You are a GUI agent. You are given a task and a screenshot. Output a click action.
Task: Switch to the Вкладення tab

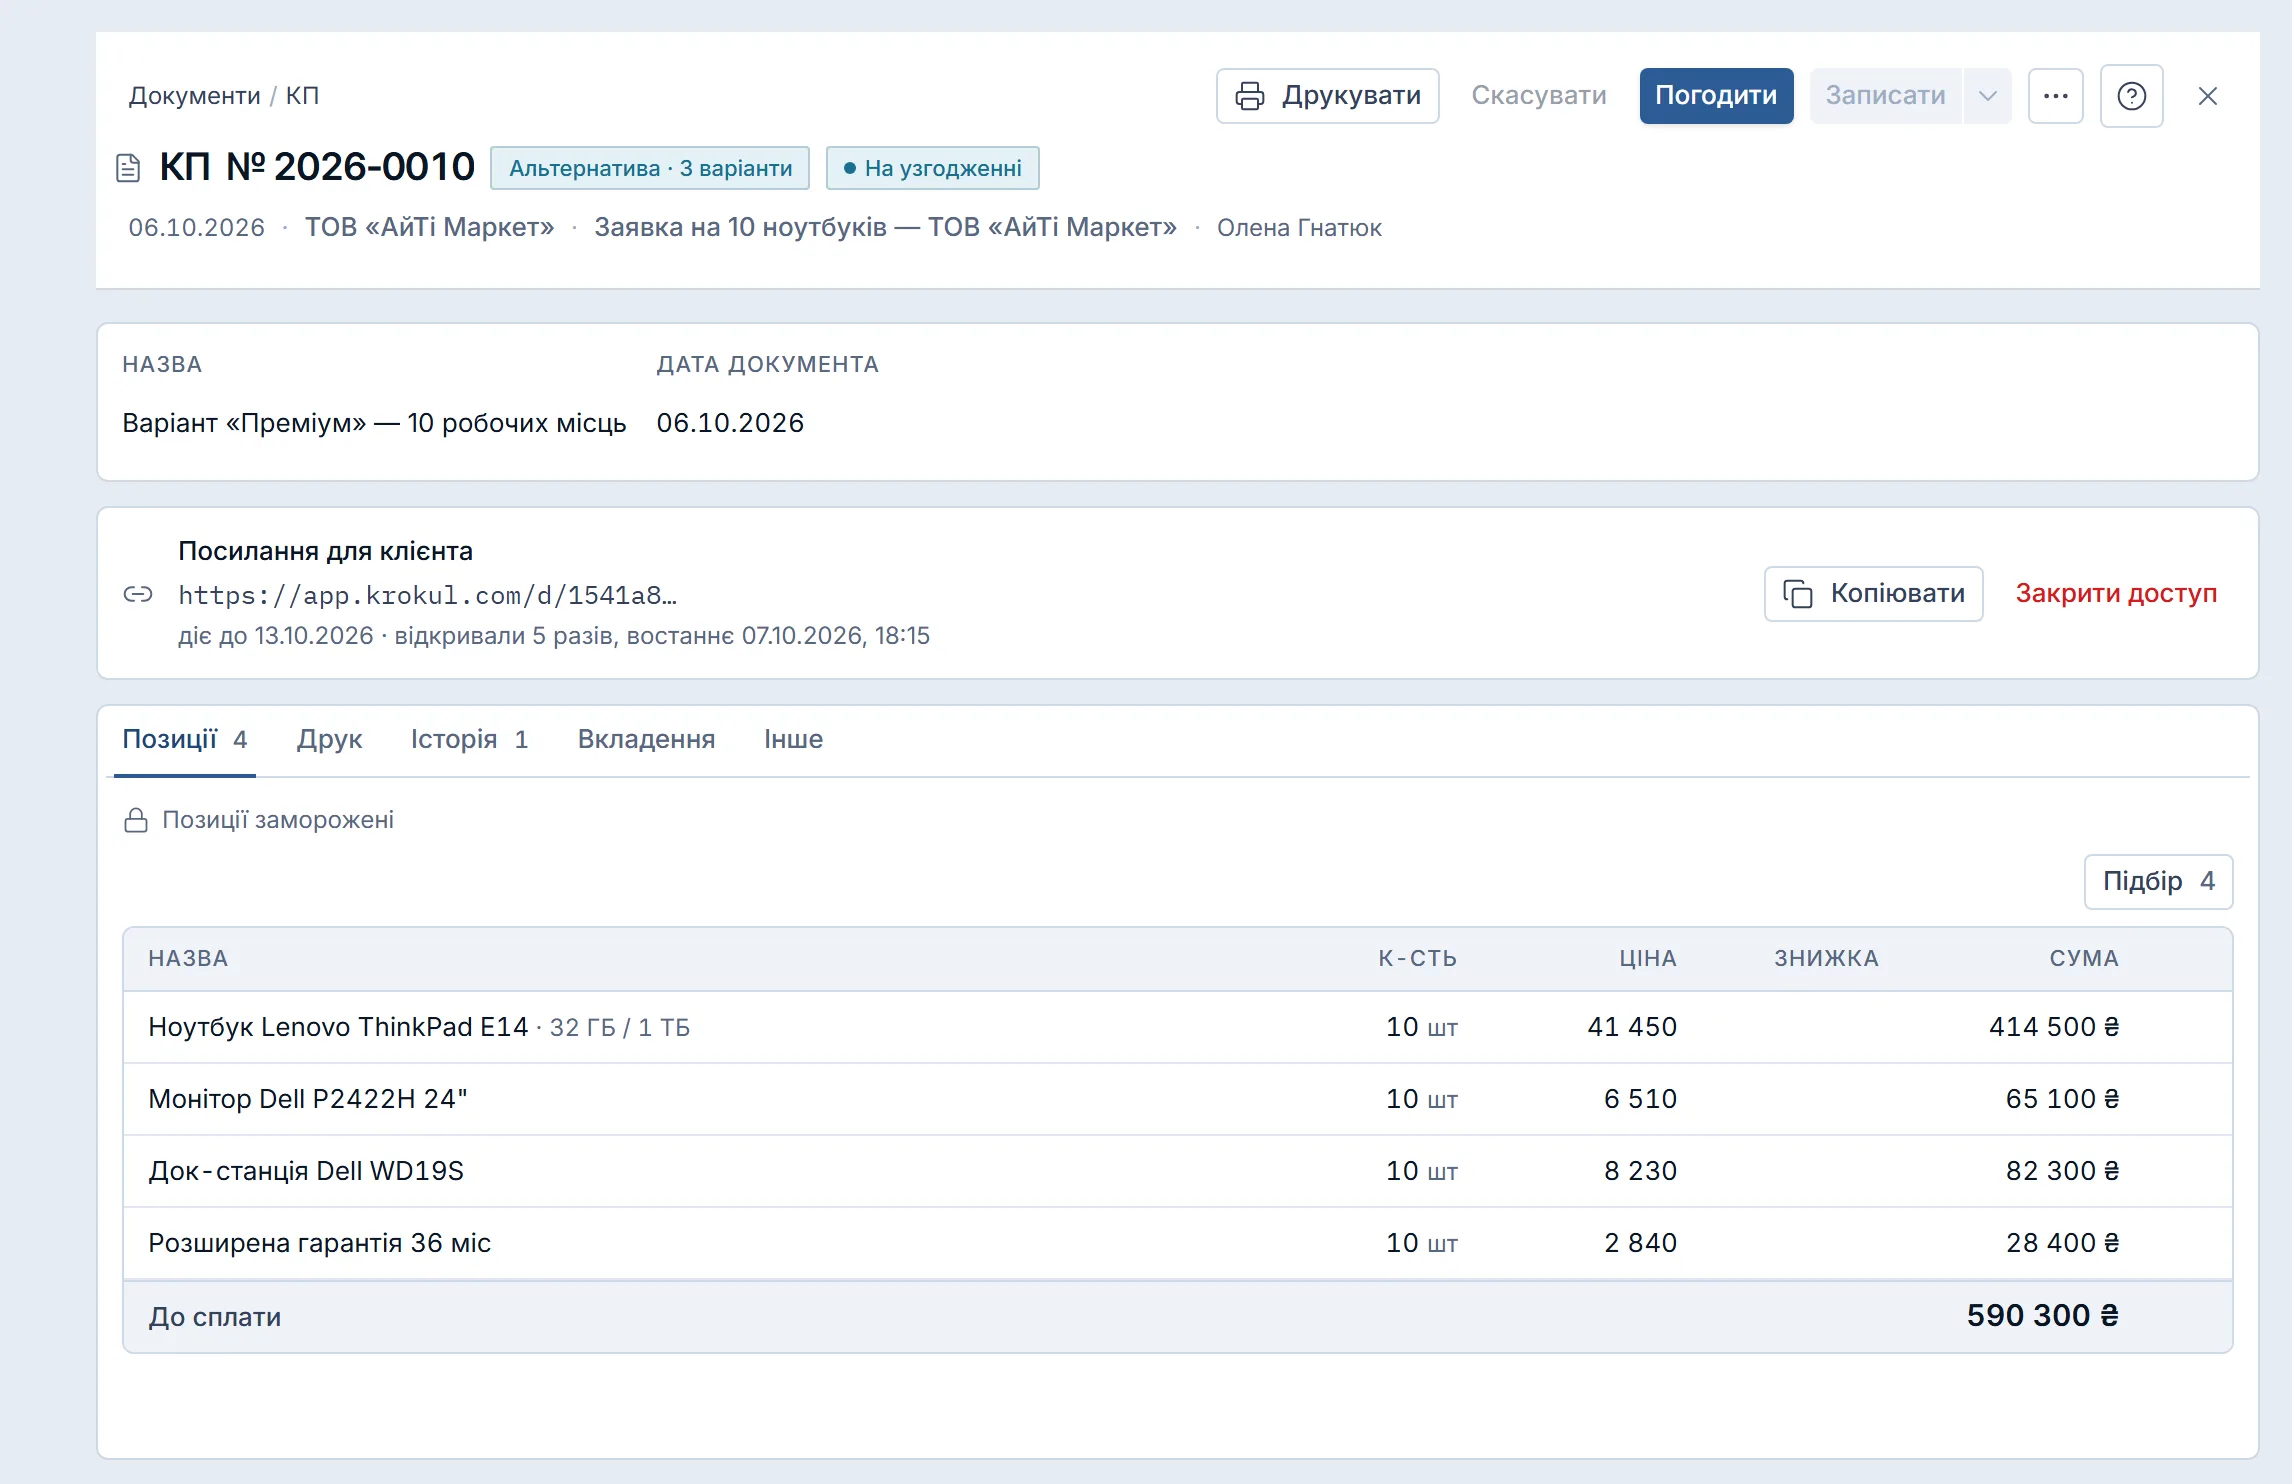pos(646,739)
